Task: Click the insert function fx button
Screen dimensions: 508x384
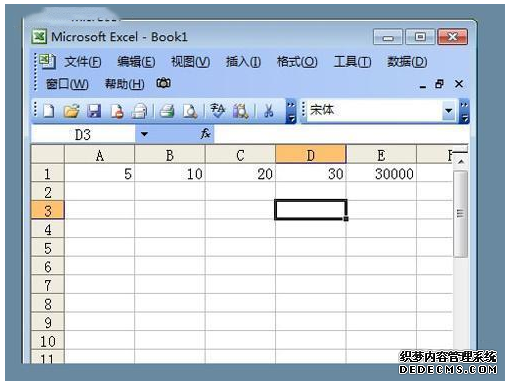Action: click(x=205, y=134)
